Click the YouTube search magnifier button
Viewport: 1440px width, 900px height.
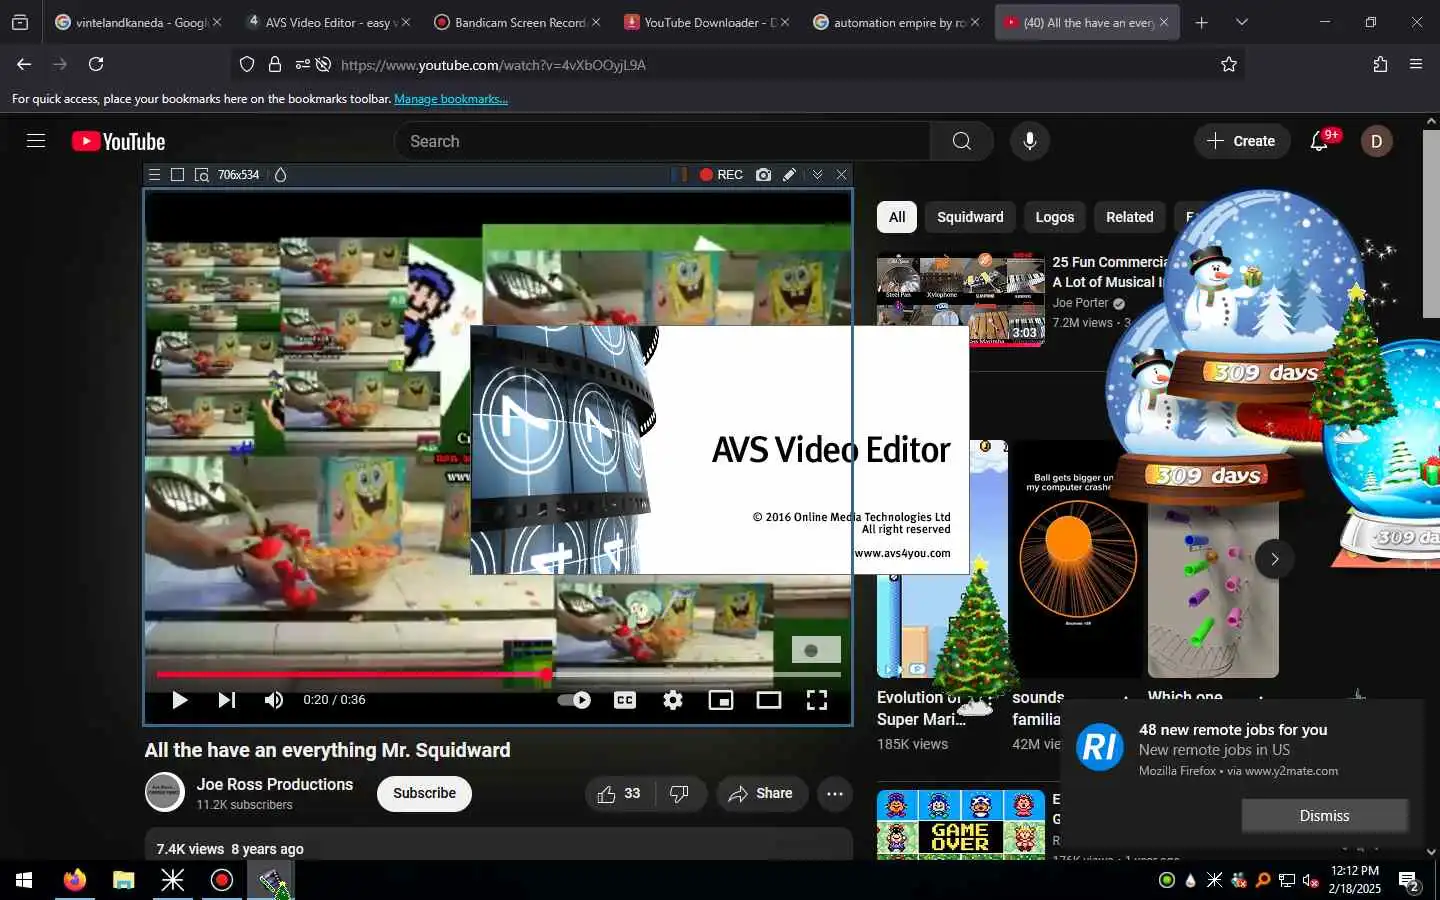[962, 141]
